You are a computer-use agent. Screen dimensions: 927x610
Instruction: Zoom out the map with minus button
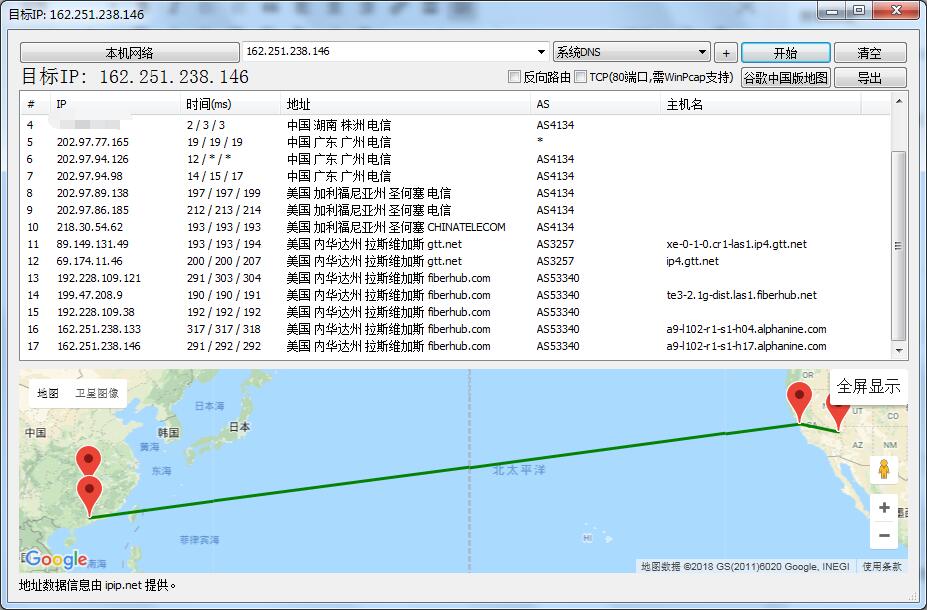tap(883, 536)
